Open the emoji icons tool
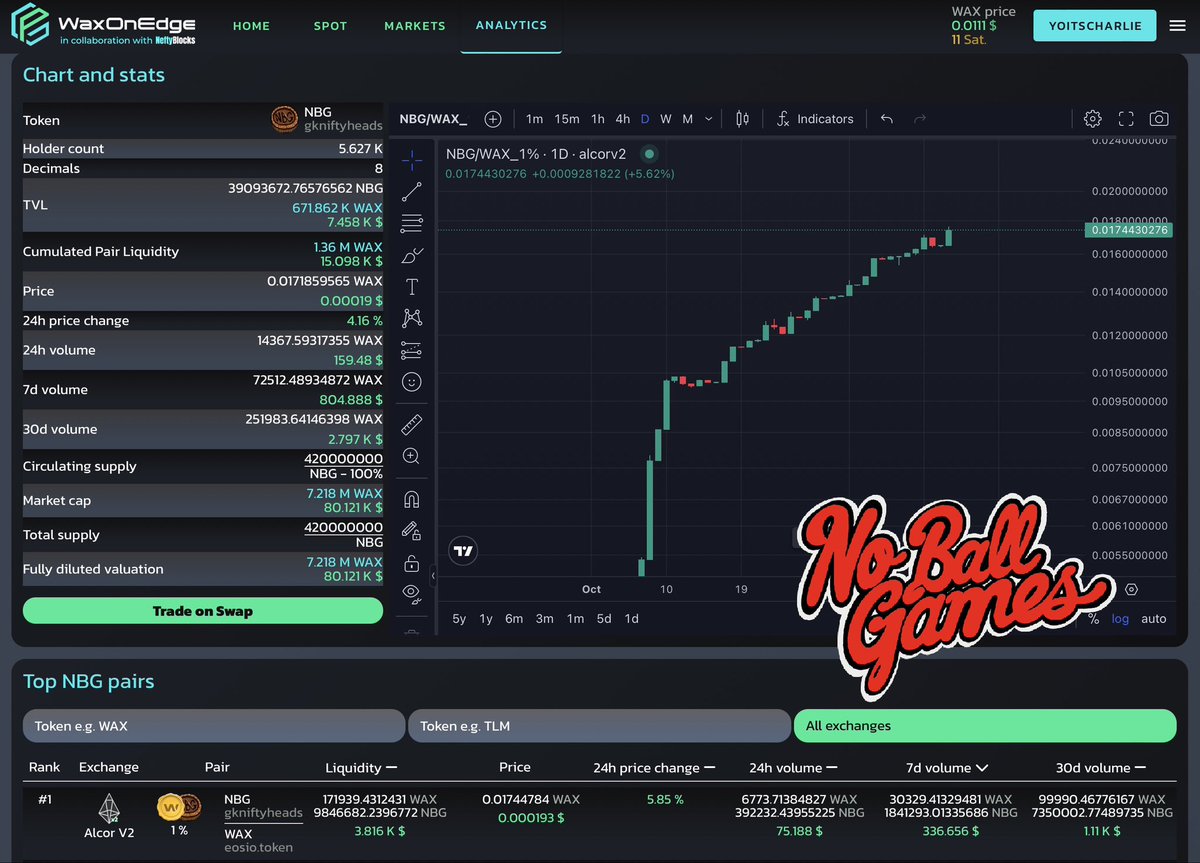This screenshot has height=863, width=1200. 411,382
